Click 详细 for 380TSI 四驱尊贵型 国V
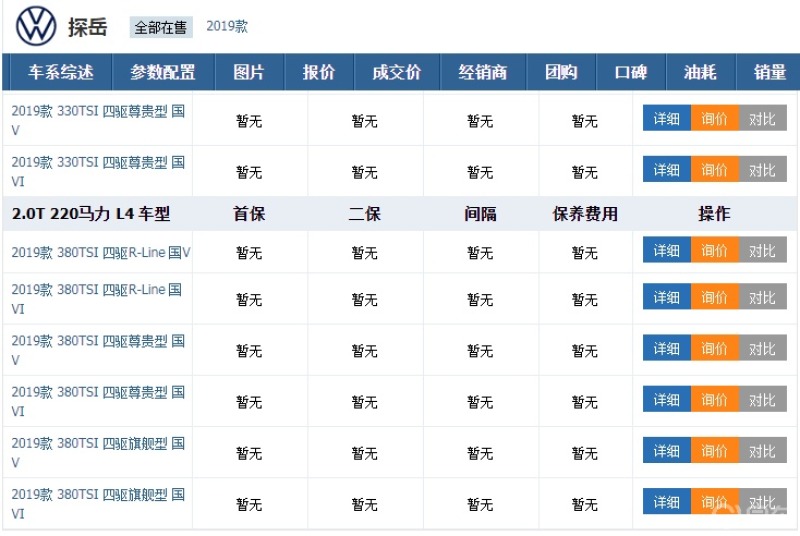Screen dimensions: 800x536 click(666, 348)
